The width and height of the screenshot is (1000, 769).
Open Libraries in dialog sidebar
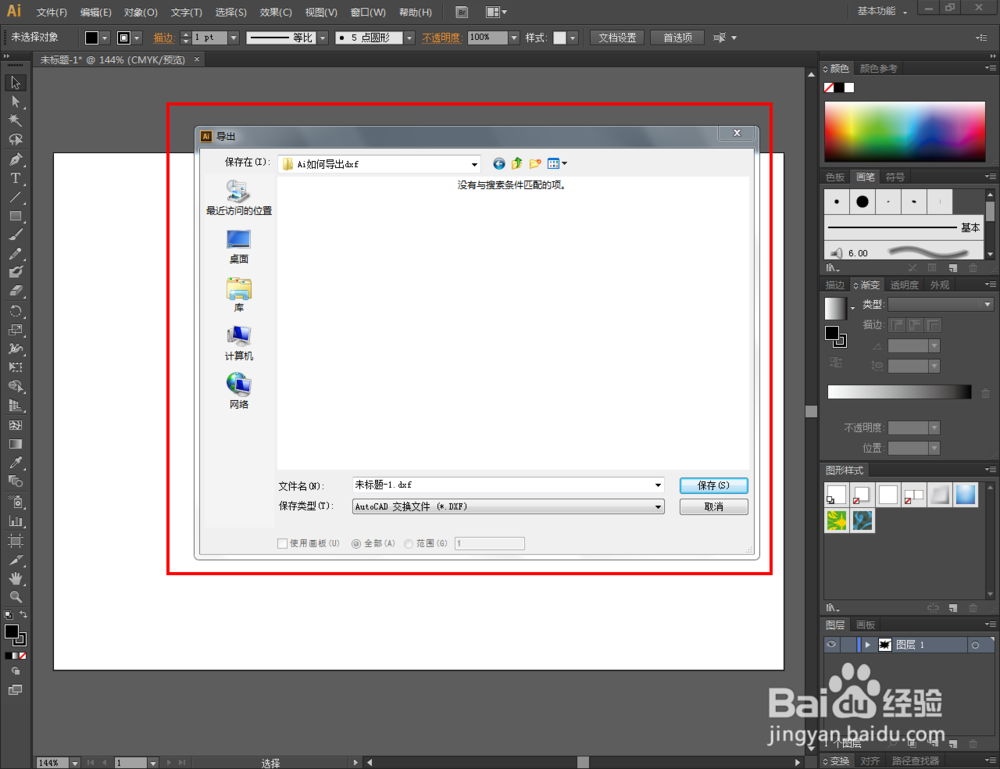click(239, 295)
